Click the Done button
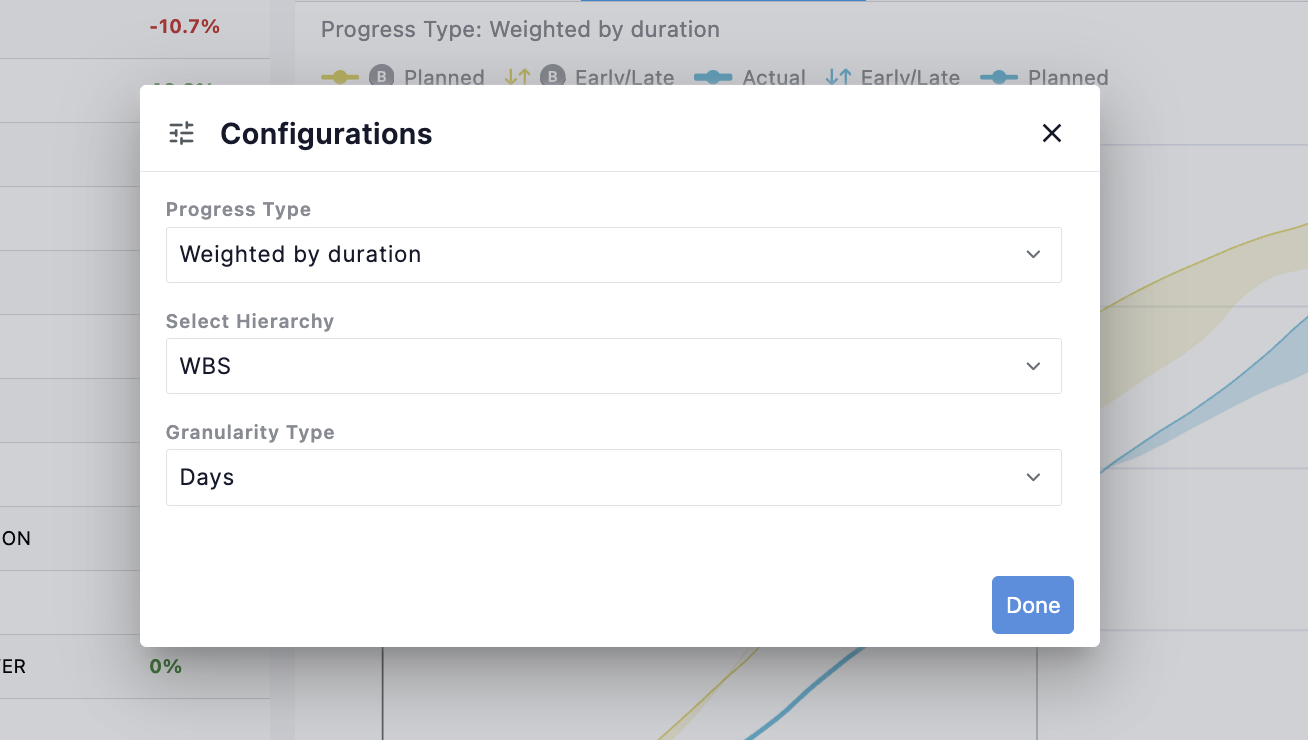 pyautogui.click(x=1032, y=605)
